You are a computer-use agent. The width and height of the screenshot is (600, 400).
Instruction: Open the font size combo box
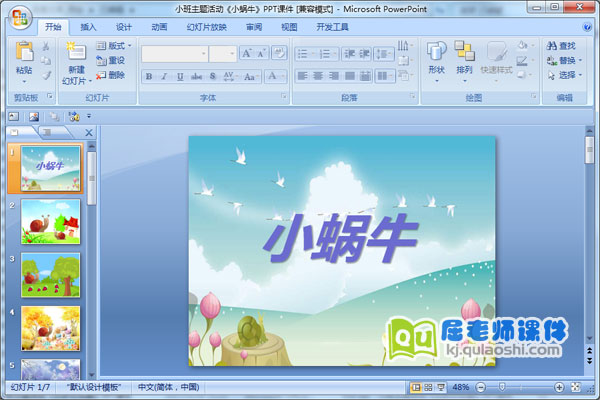click(223, 54)
